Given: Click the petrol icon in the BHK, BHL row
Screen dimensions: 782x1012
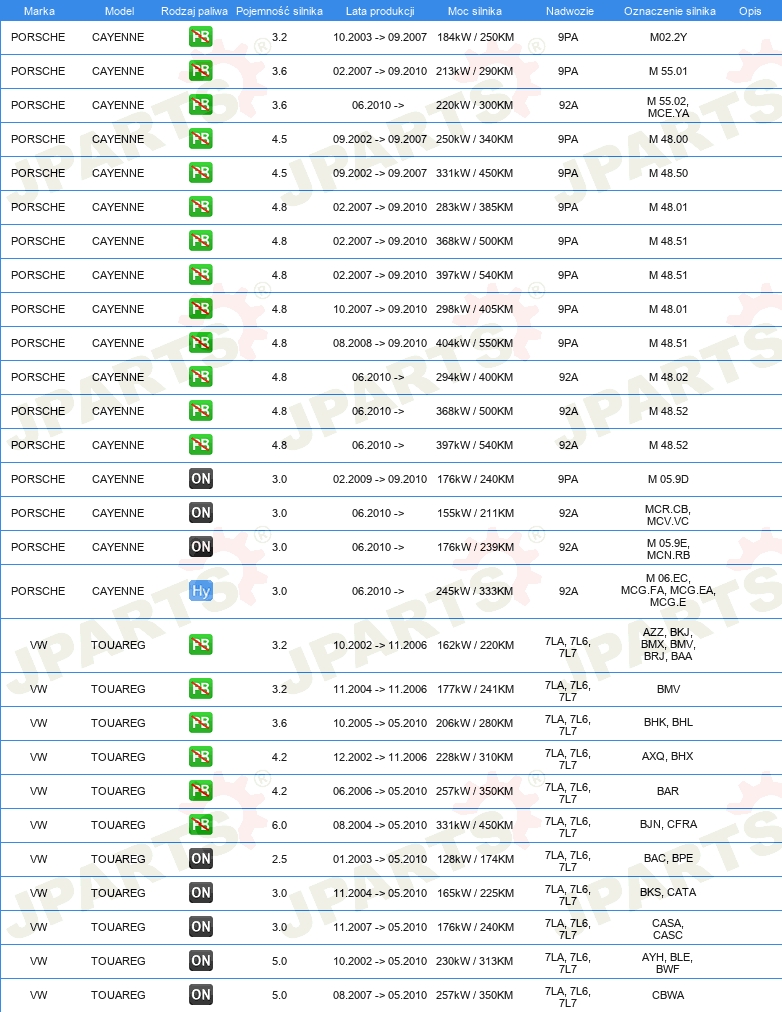Looking at the screenshot, I should 201,723.
